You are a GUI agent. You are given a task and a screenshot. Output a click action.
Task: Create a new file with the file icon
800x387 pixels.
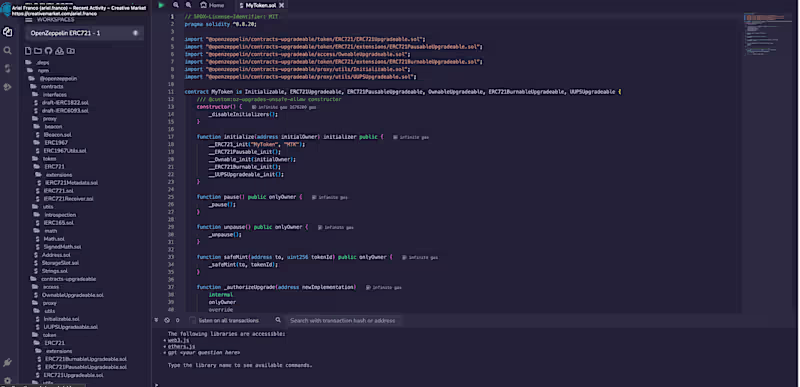(x=29, y=51)
